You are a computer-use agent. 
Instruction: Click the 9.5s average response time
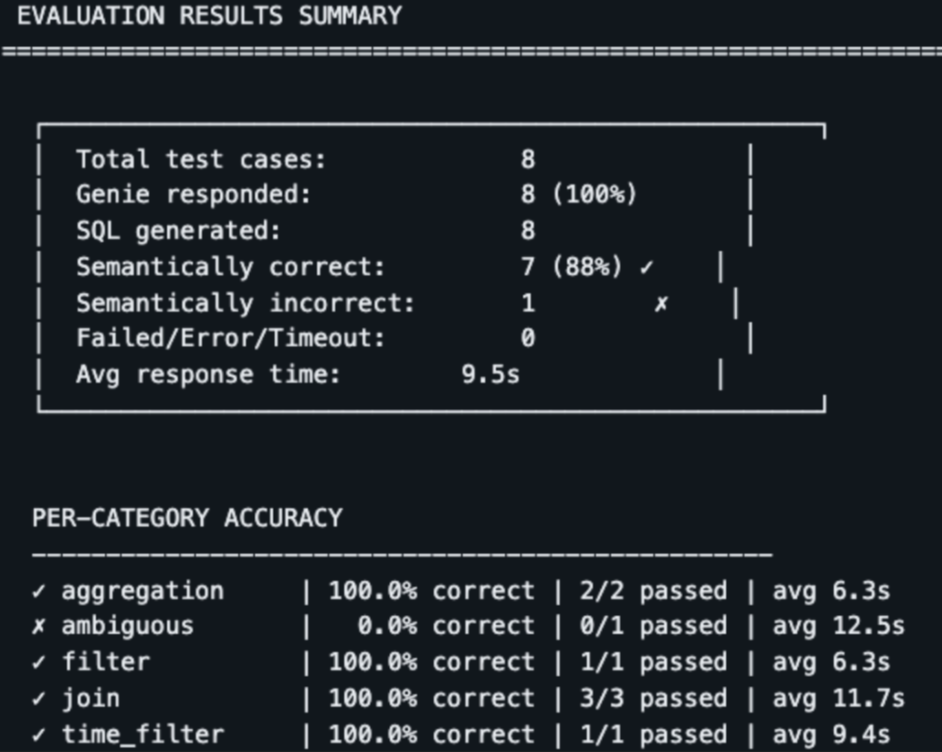[x=490, y=374]
